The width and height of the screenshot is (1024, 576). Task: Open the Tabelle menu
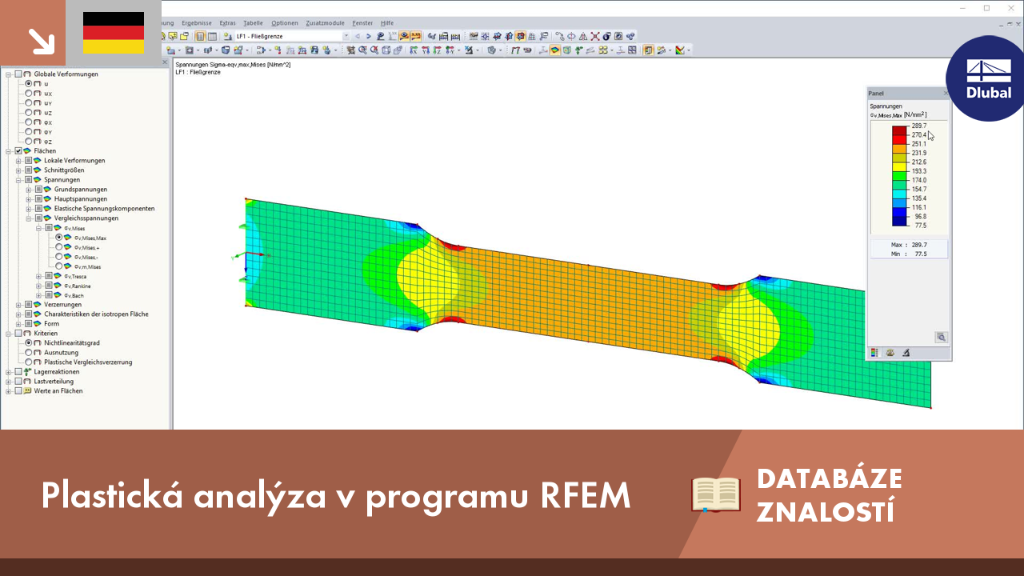click(253, 23)
